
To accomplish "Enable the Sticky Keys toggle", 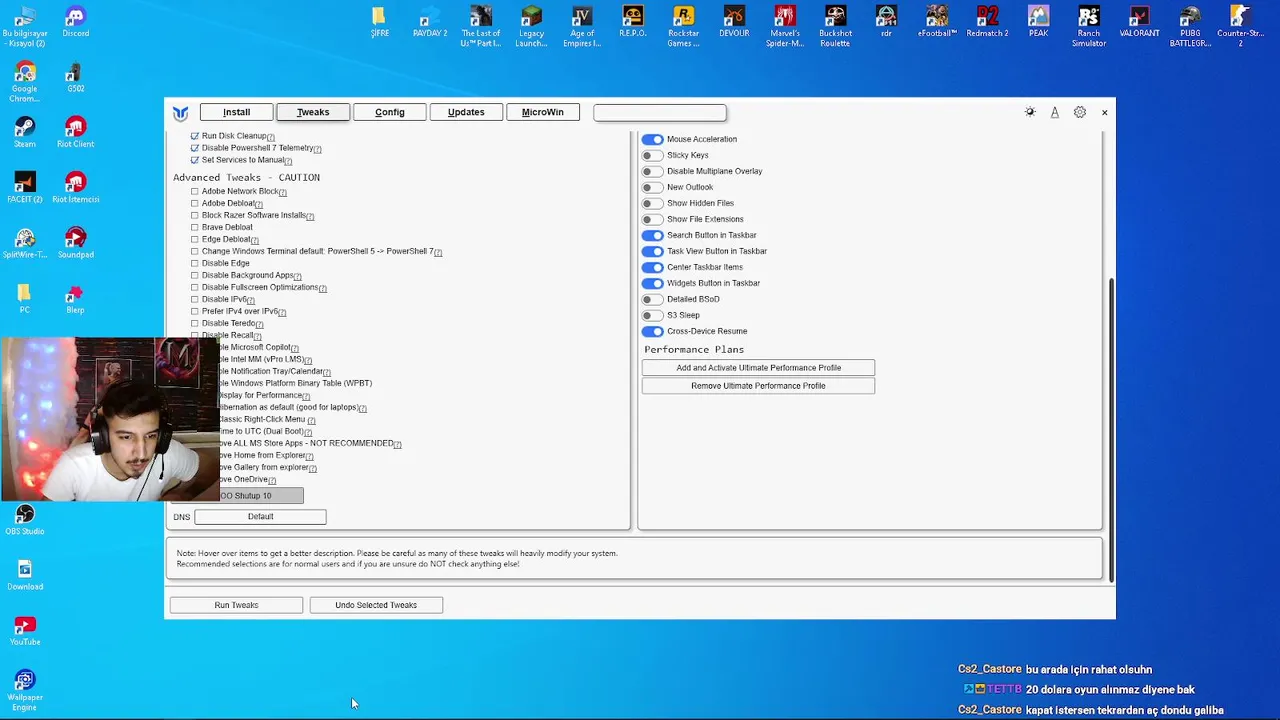I will tap(652, 155).
